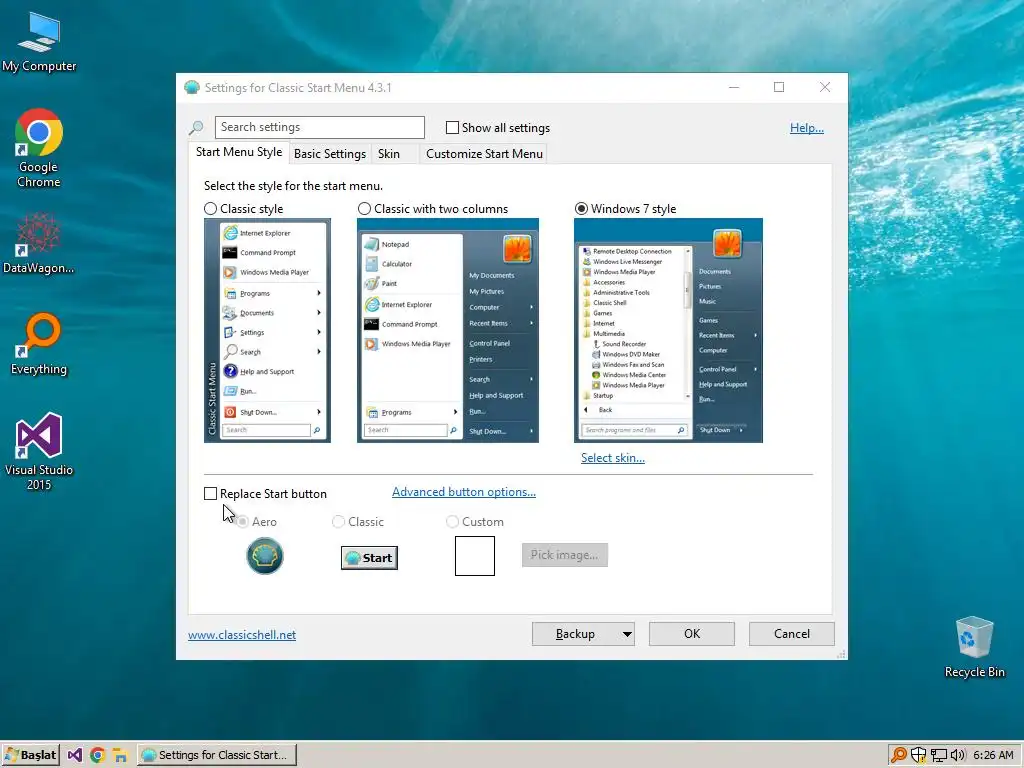Viewport: 1024px width, 768px height.
Task: Click the Search settings input field
Action: [x=320, y=127]
